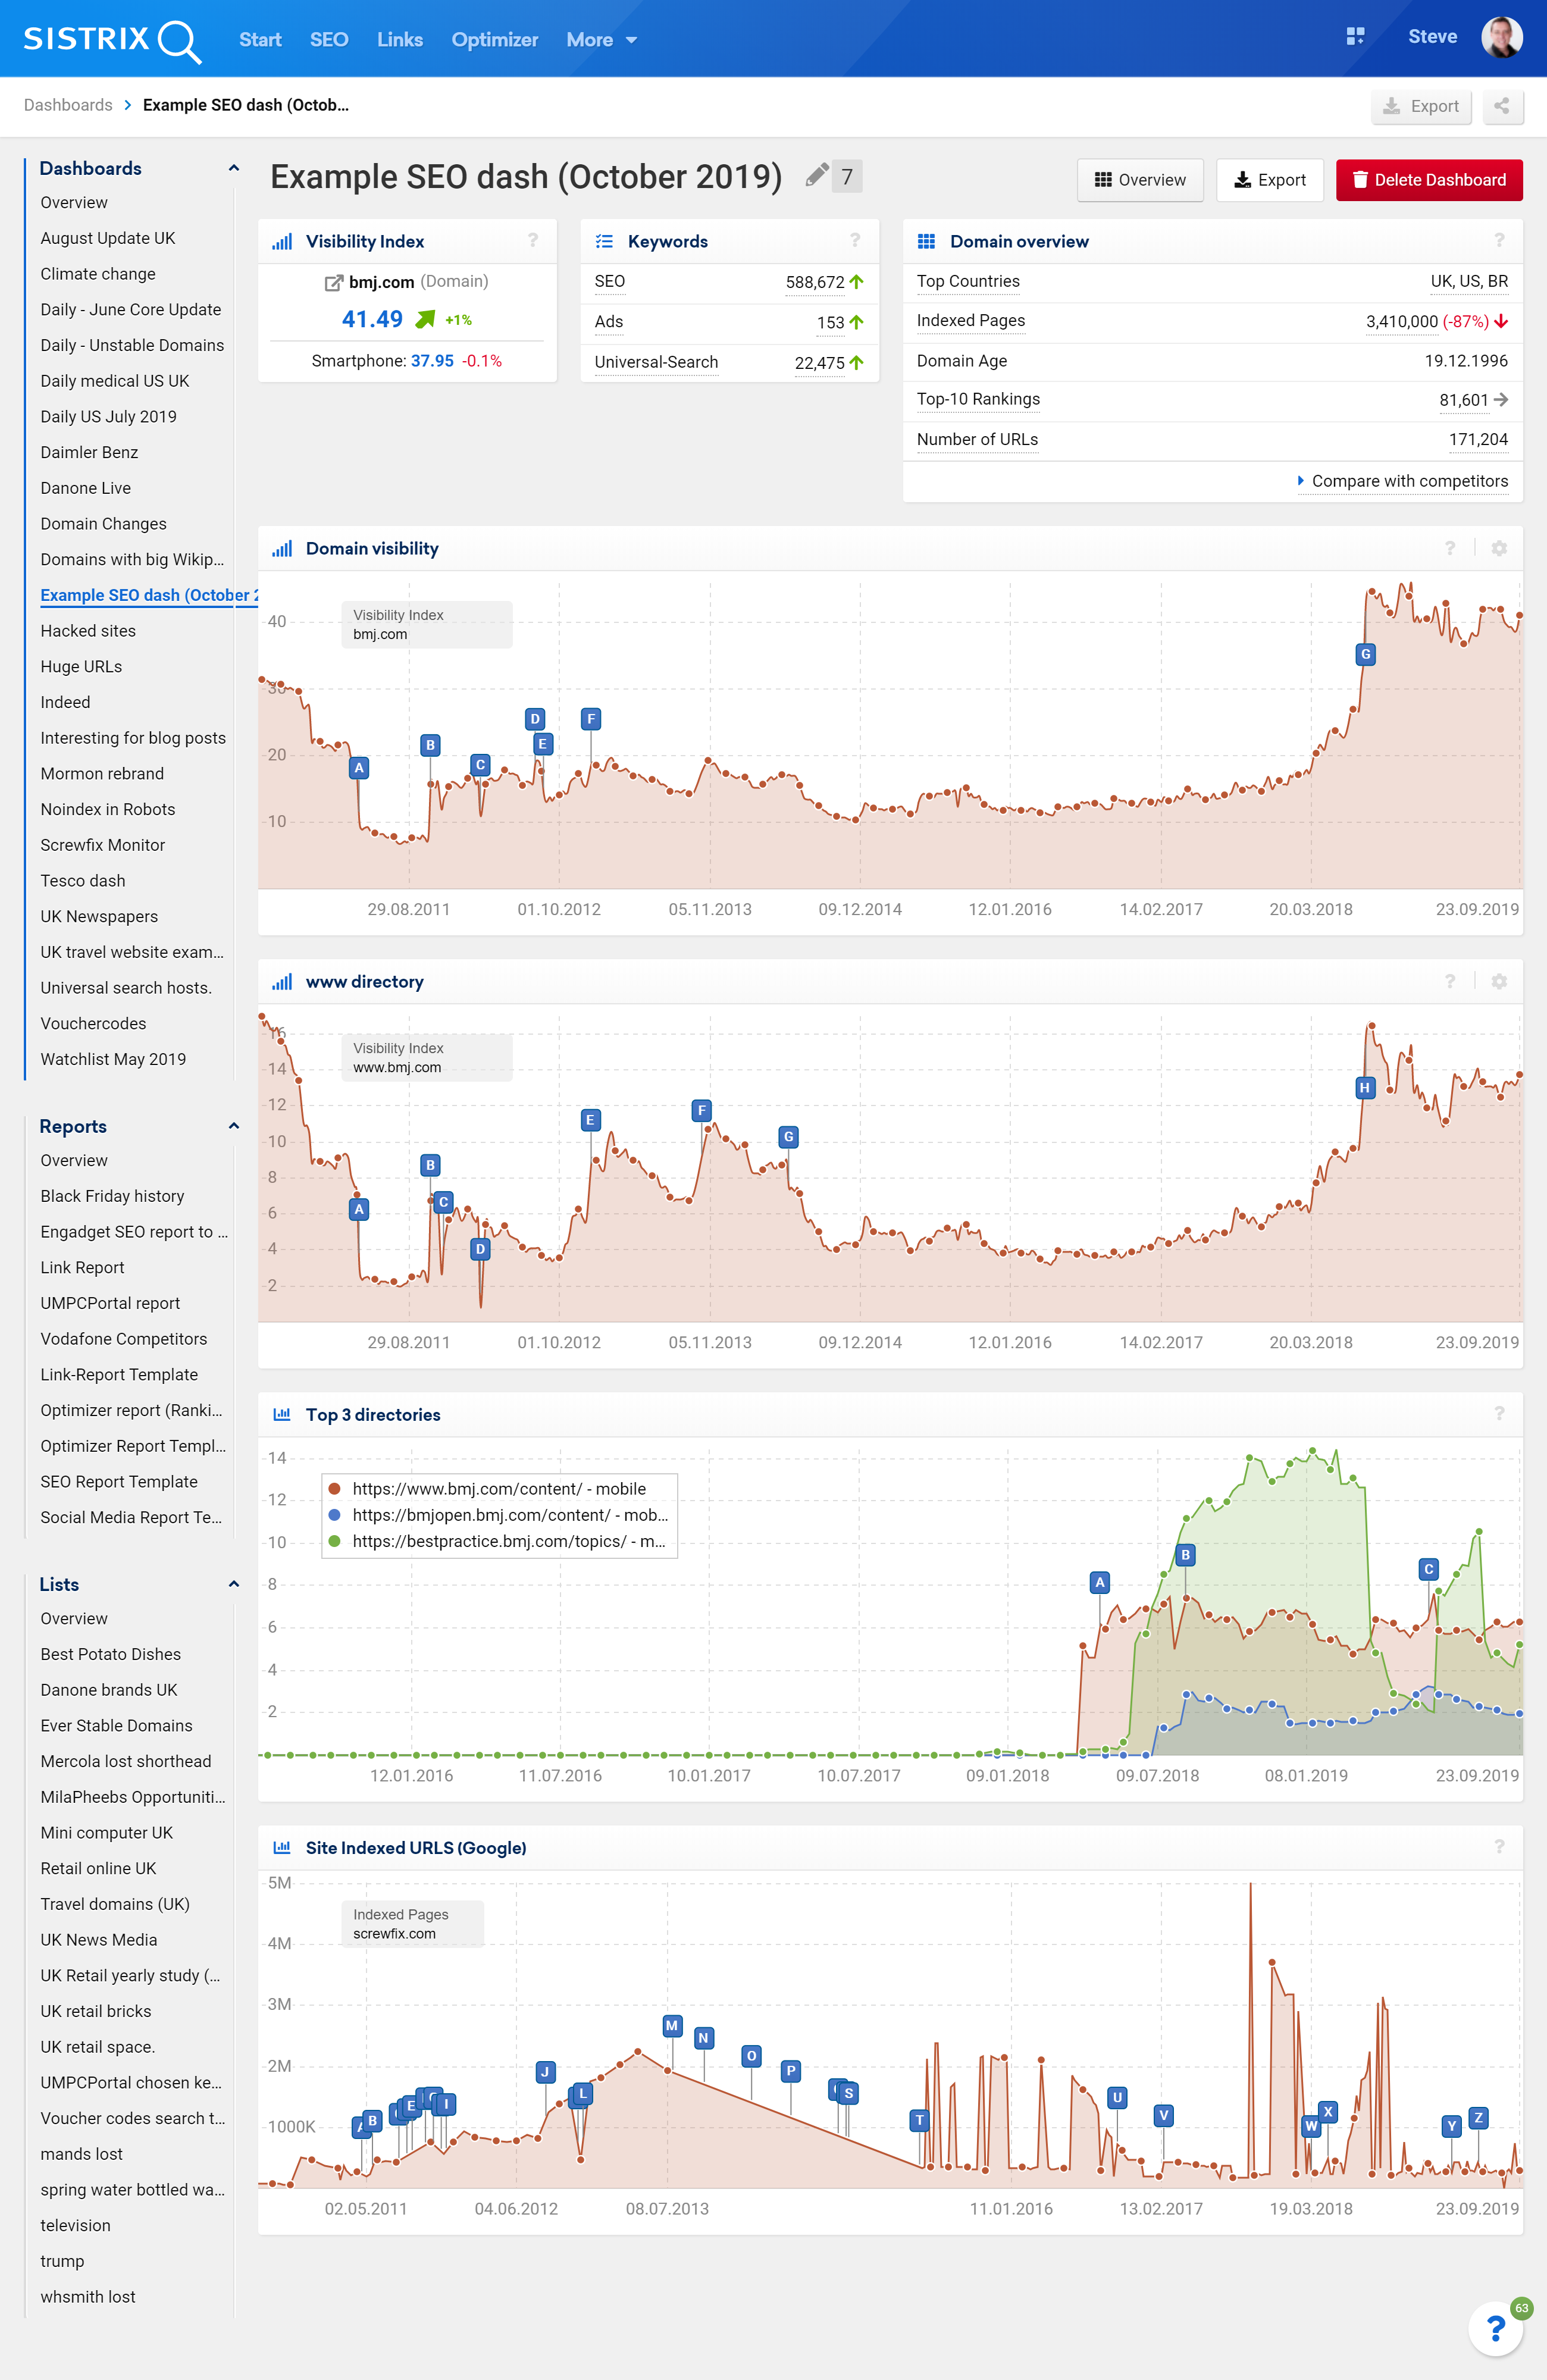The width and height of the screenshot is (1547, 2380).
Task: Click the widget count badge 7
Action: (847, 177)
